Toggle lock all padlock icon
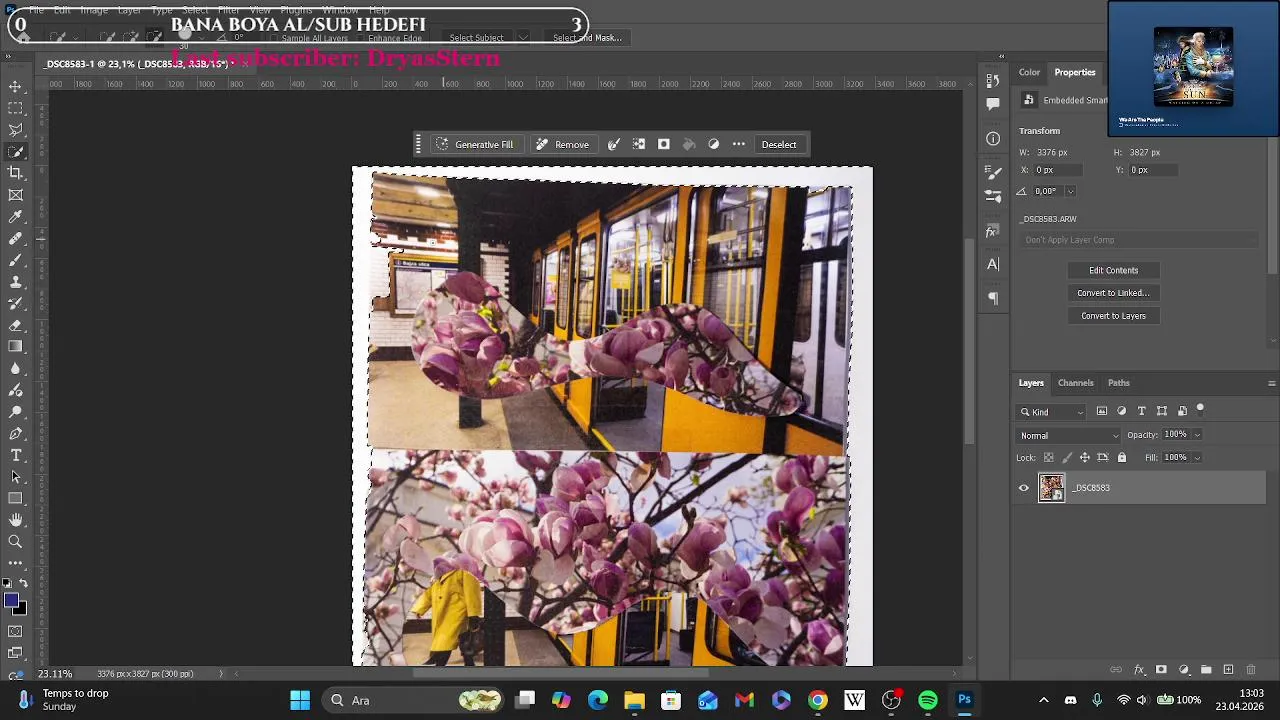The height and width of the screenshot is (720, 1280). tap(1121, 458)
